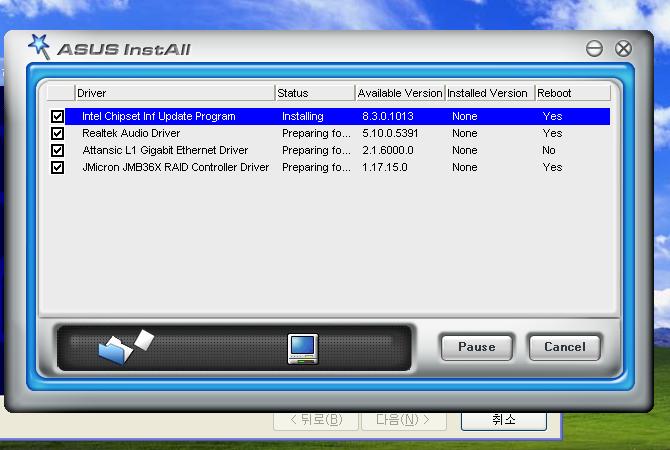Click the 뒤로(B) back button in background wizard

316,421
